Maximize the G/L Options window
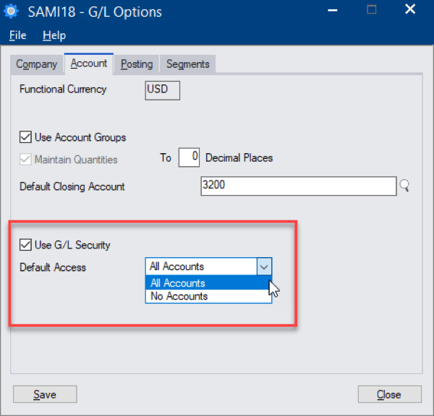 click(371, 10)
